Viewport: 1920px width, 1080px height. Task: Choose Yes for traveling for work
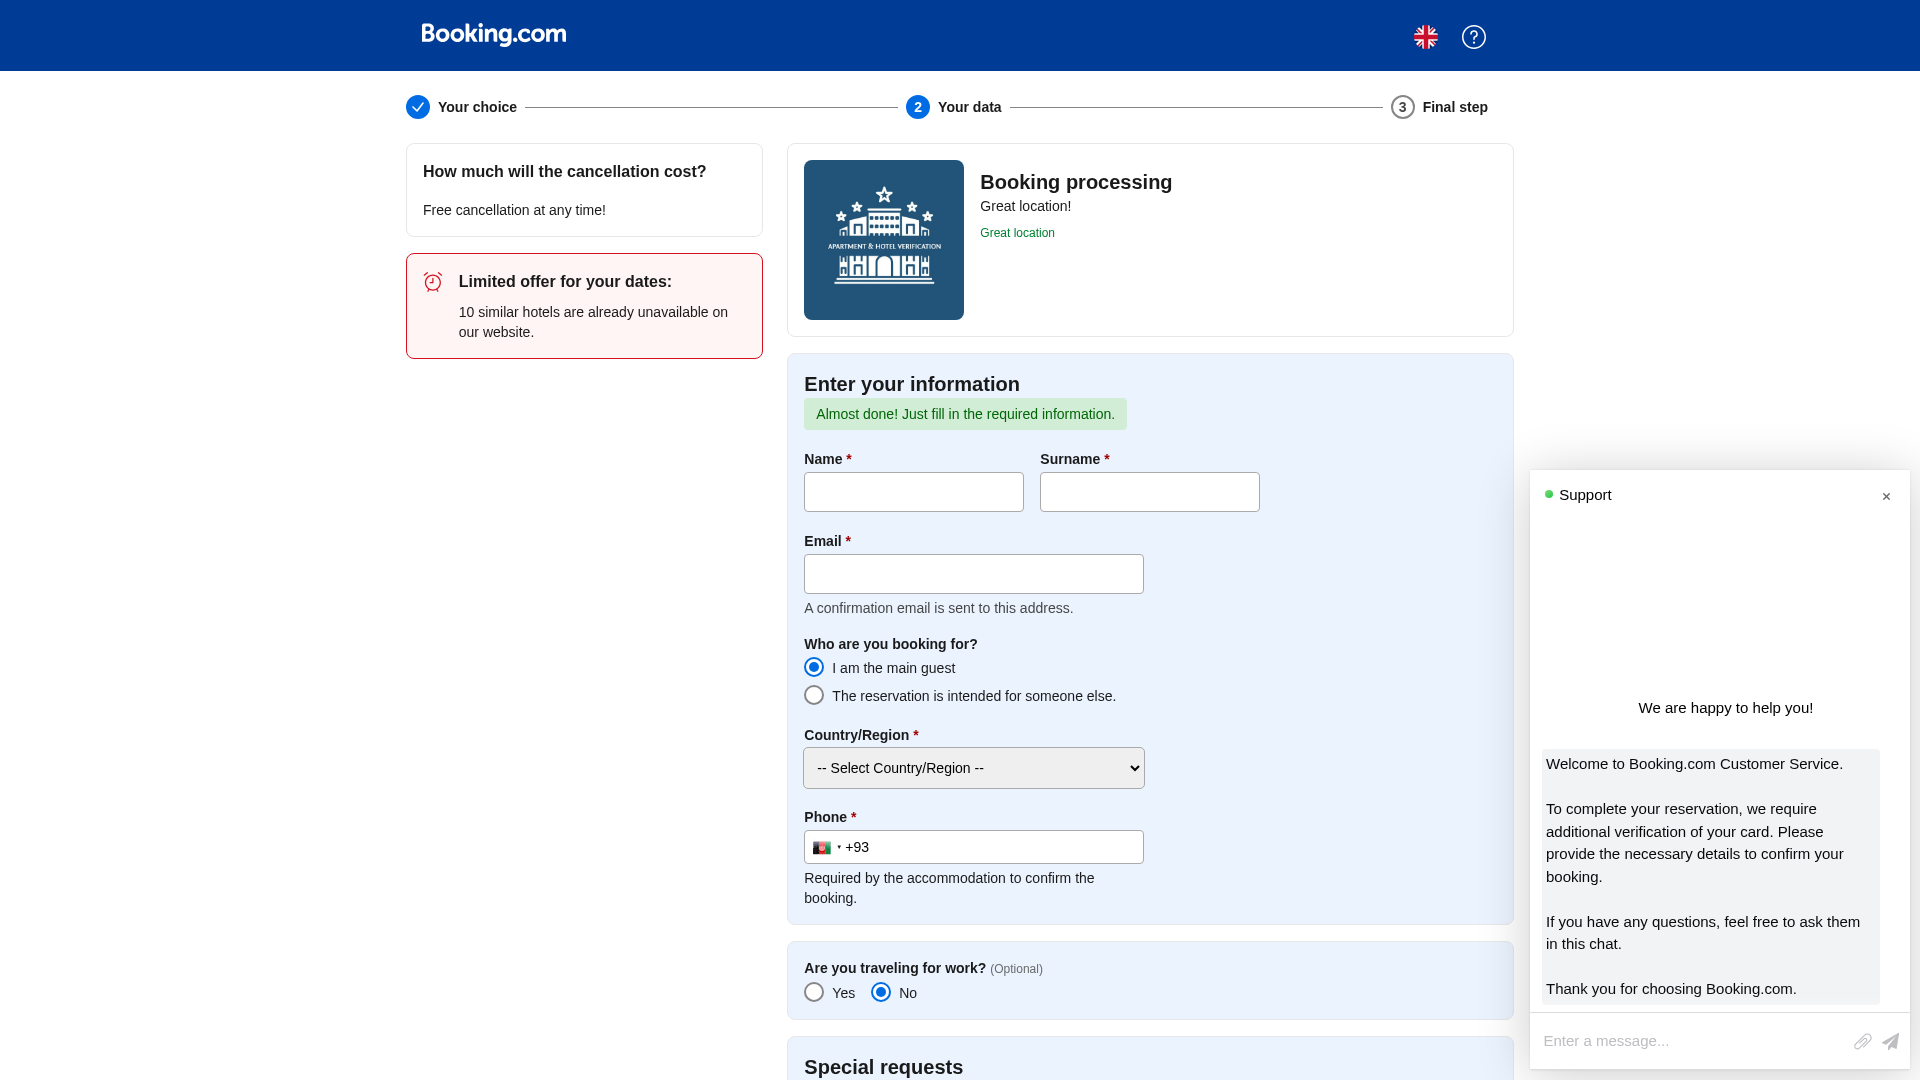click(814, 993)
